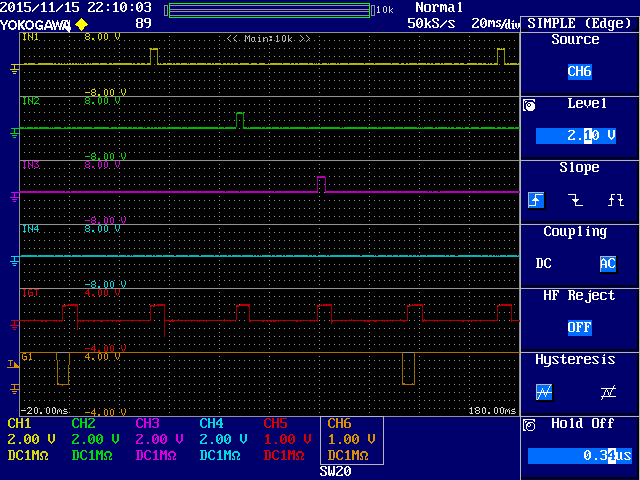Open SIMPLE (Edge) trigger type menu
The height and width of the screenshot is (480, 640).
coord(579,23)
